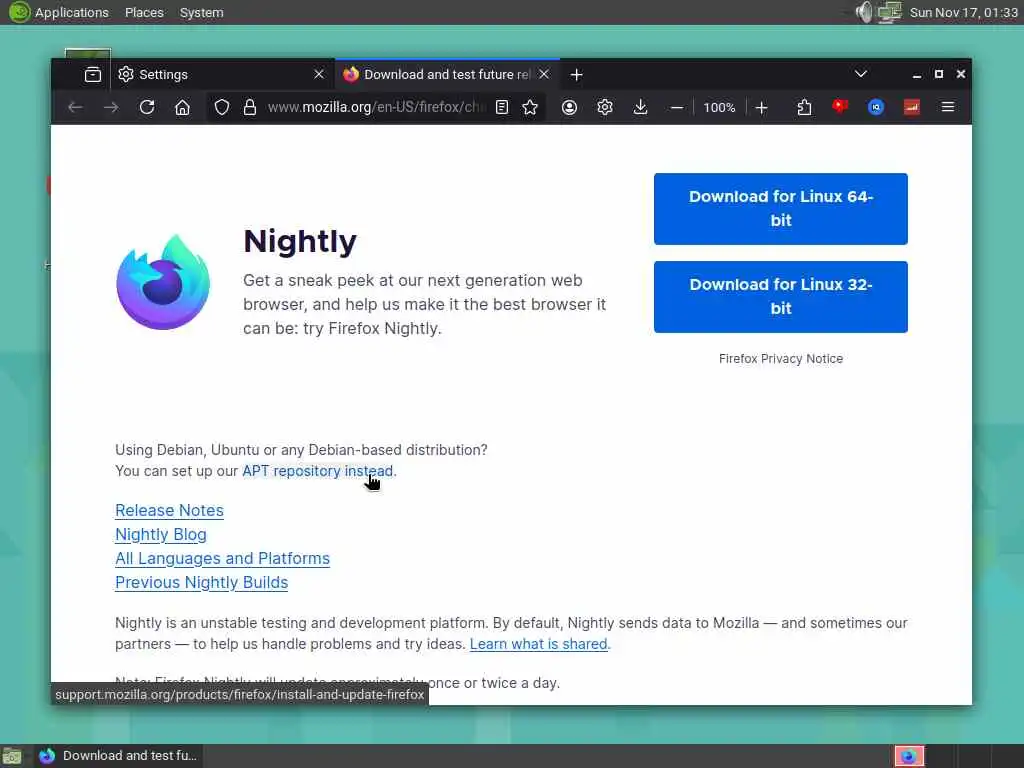1024x768 pixels.
Task: Click the red chart extension icon
Action: [x=912, y=107]
